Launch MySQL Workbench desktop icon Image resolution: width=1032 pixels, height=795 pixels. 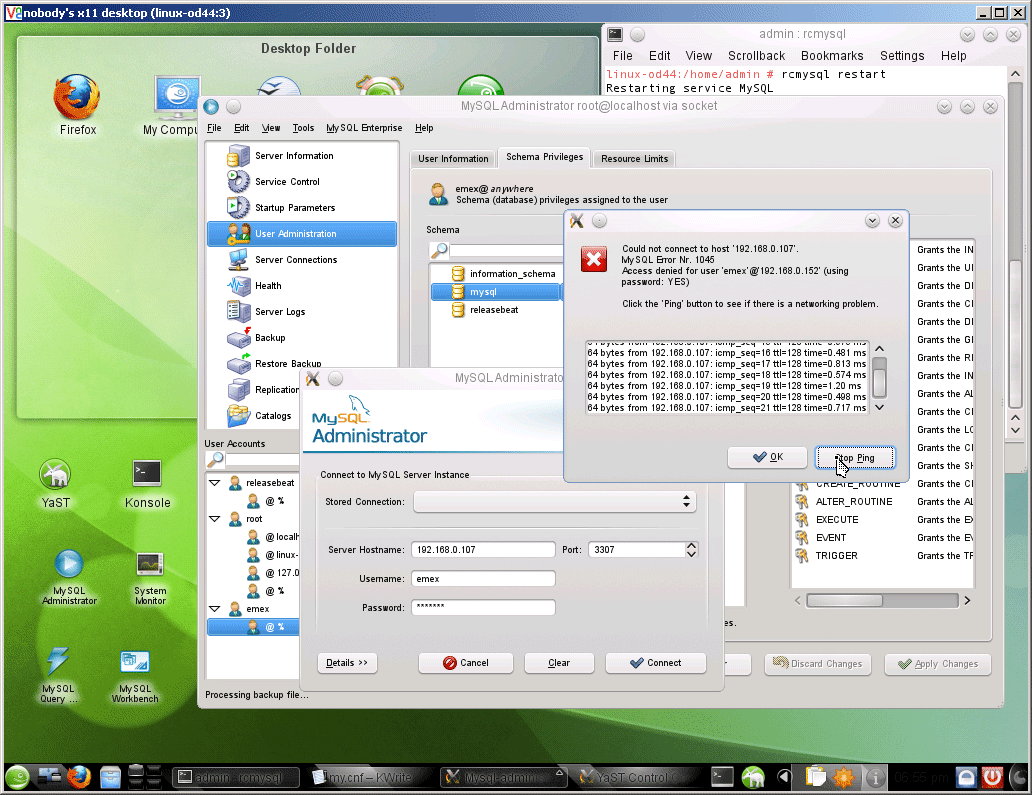tap(135, 675)
